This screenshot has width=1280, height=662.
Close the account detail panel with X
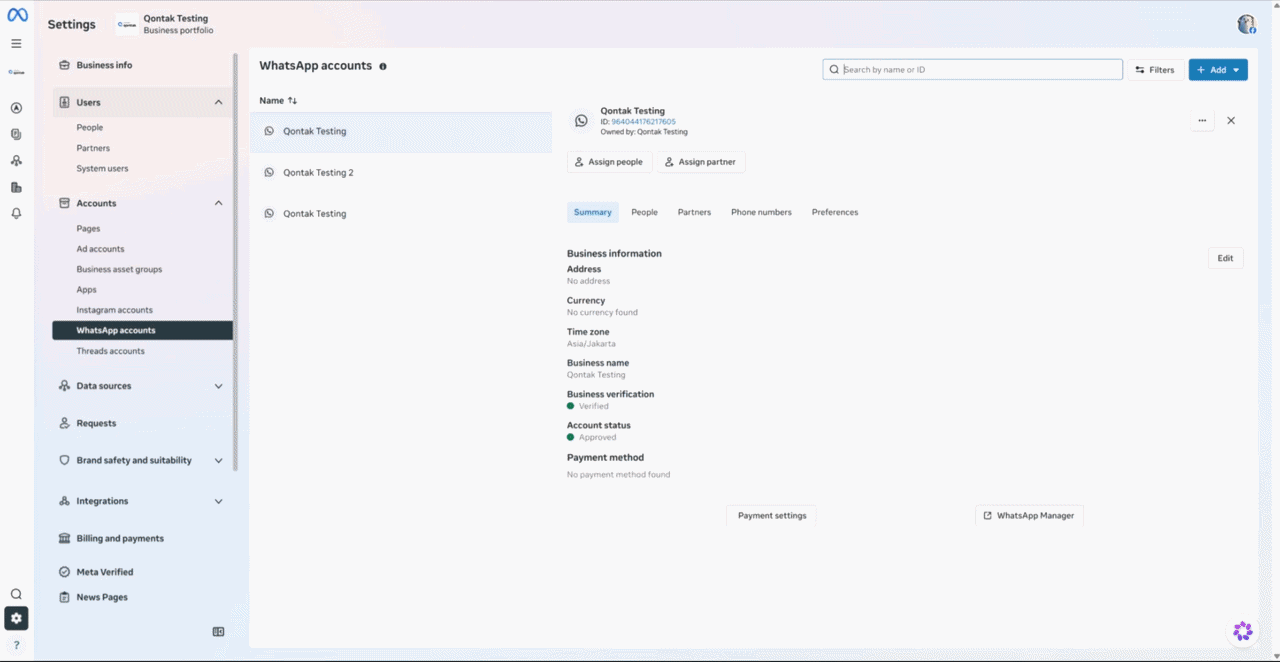[x=1231, y=120]
